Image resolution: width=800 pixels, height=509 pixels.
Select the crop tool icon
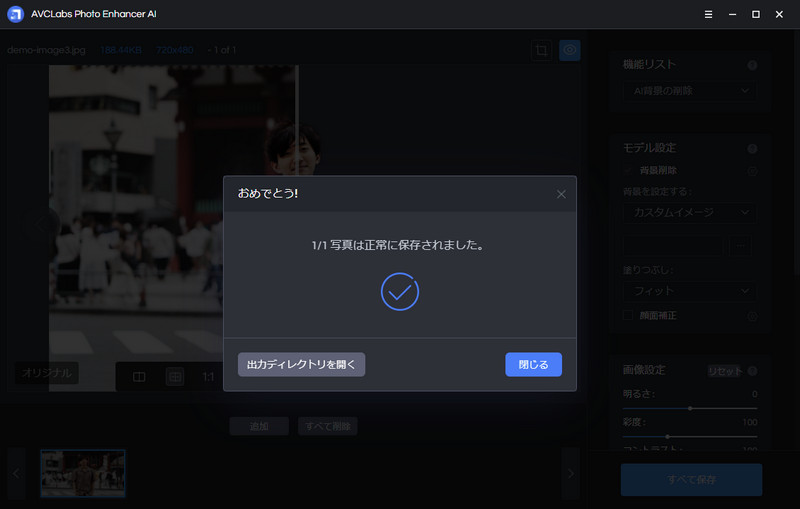[541, 50]
